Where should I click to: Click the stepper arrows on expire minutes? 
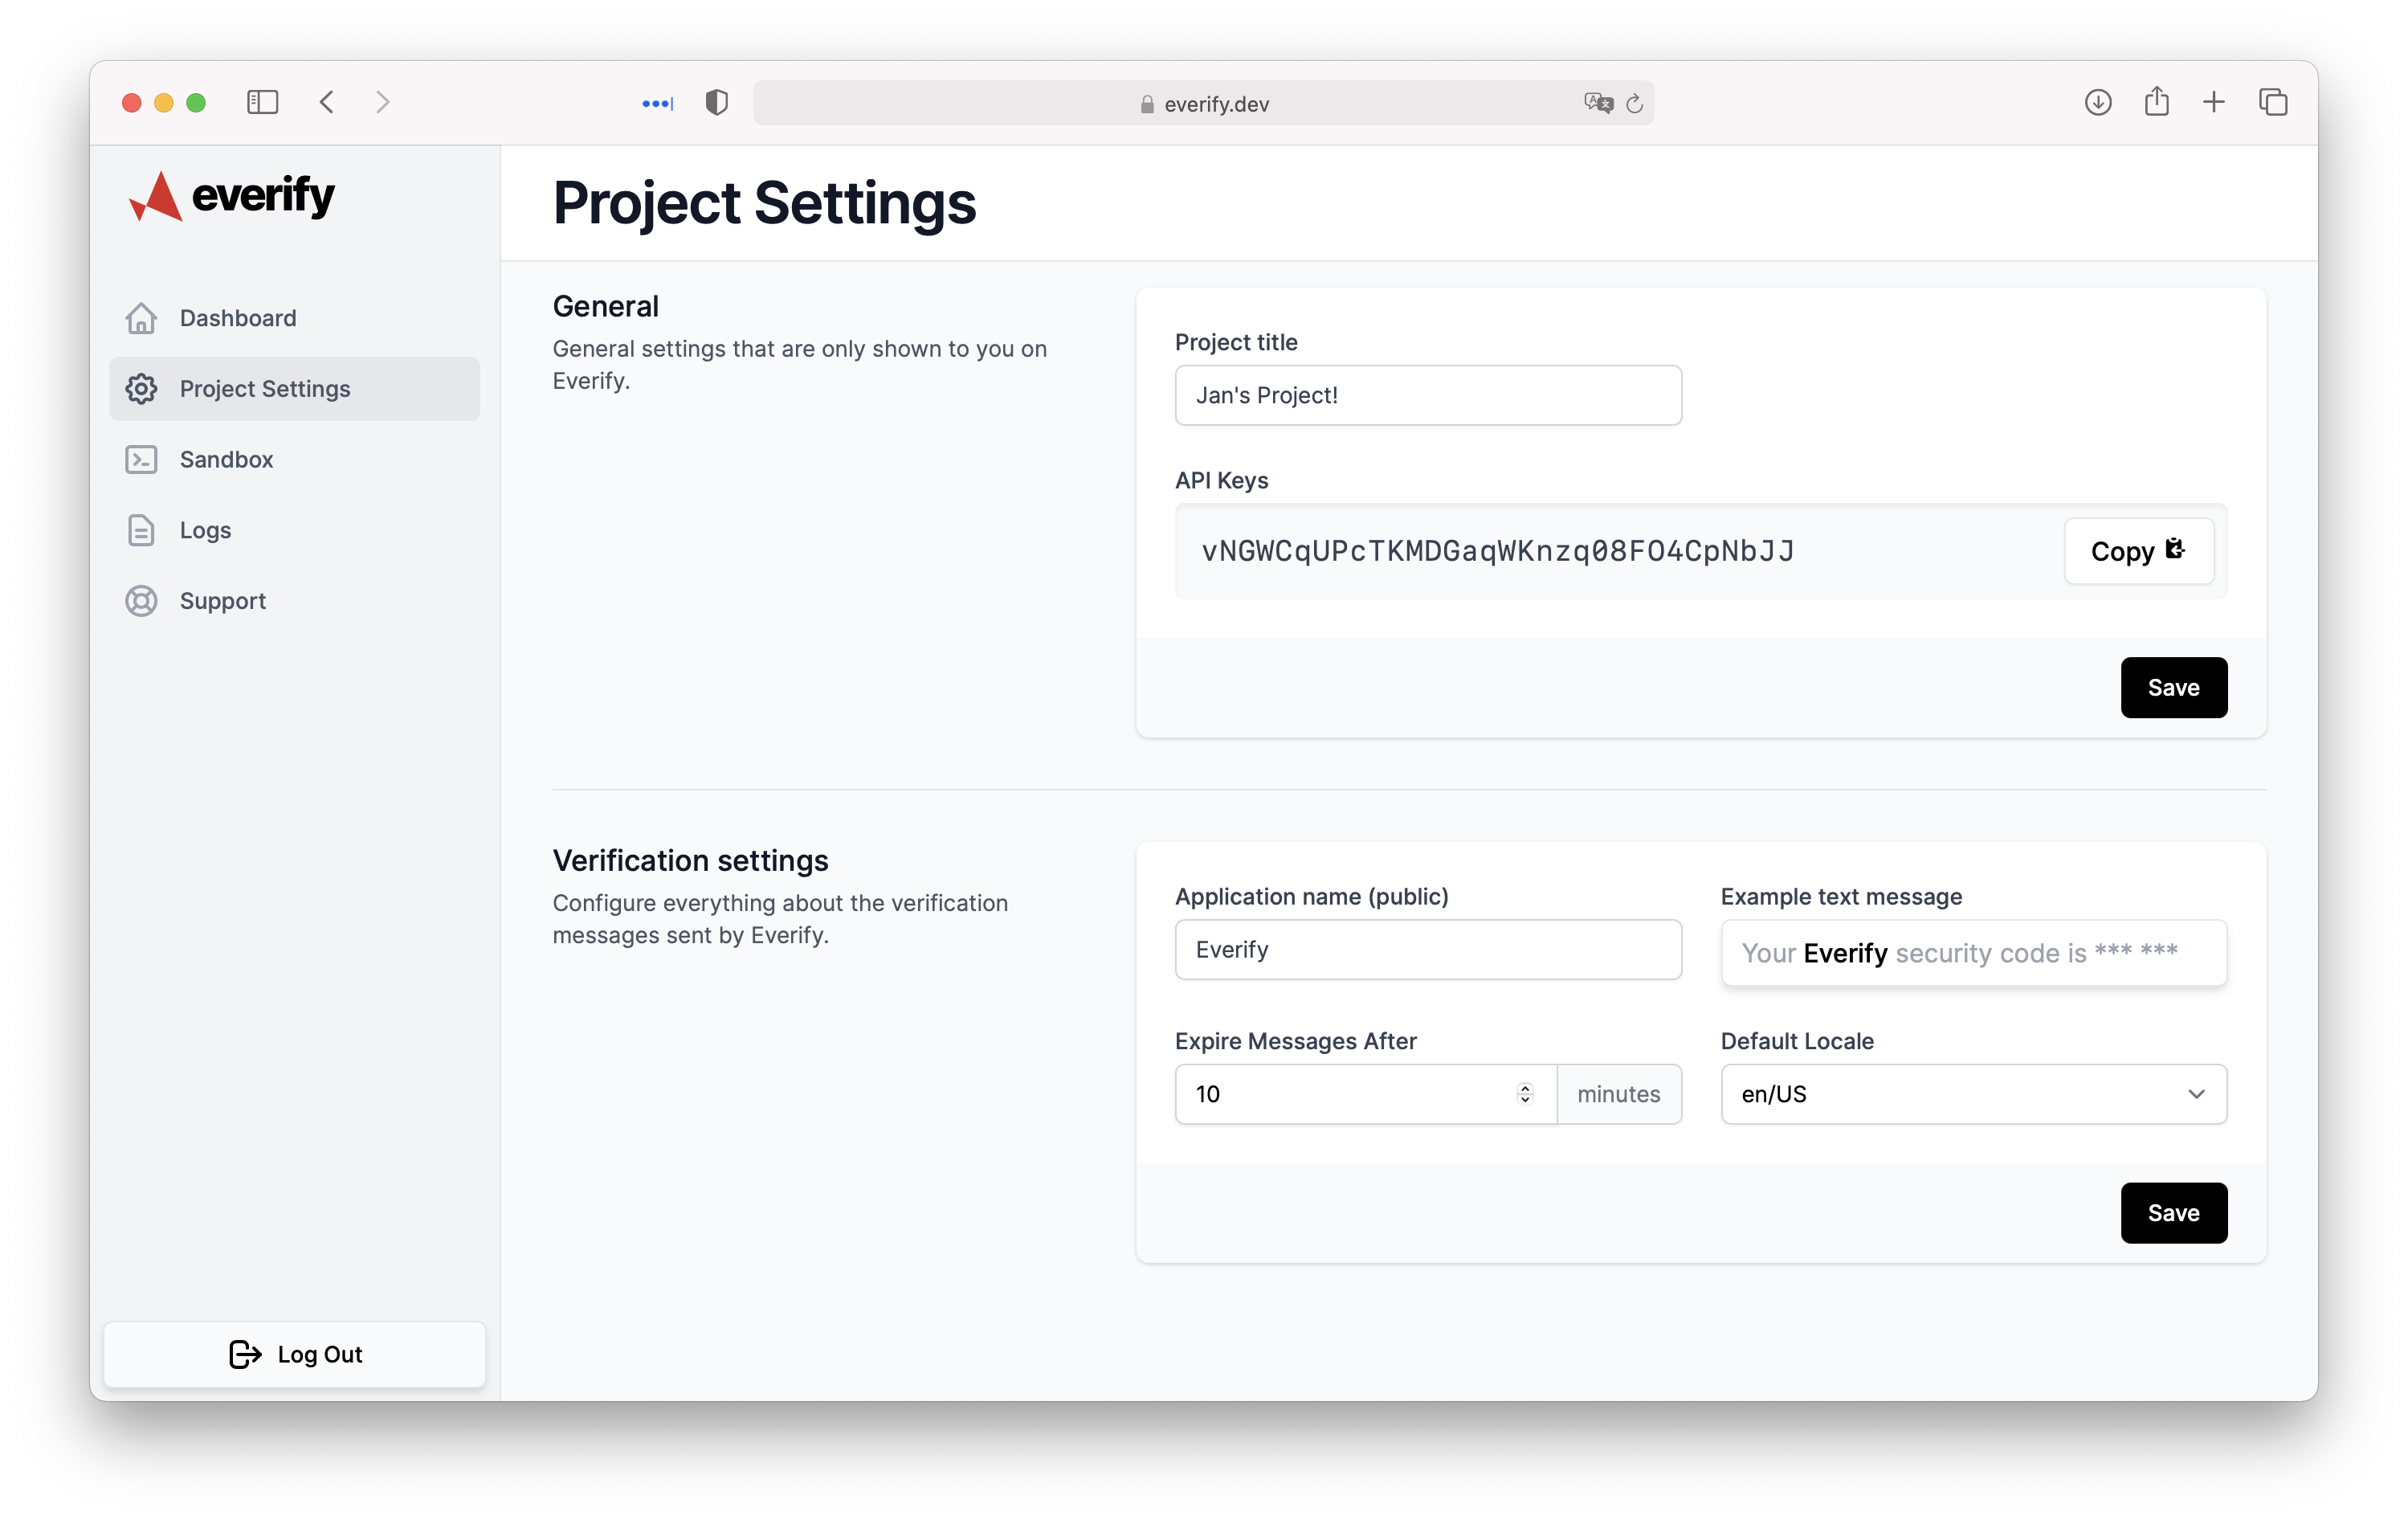(x=1525, y=1094)
